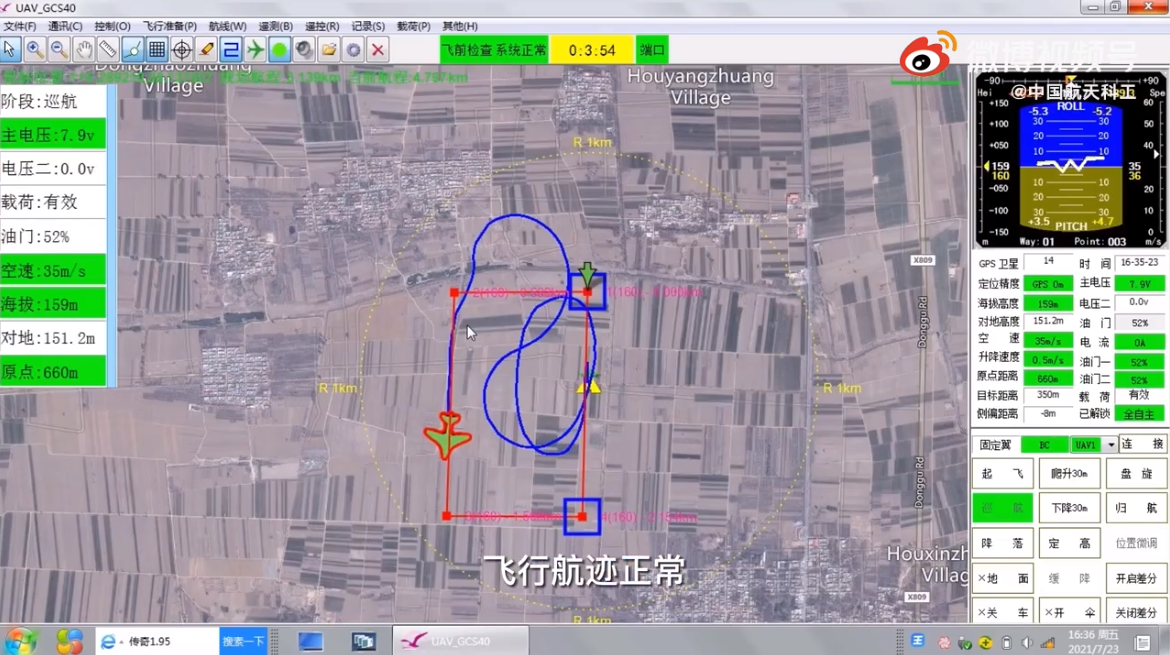Screen dimensions: 1170x655
Task: Open the 航线(W) menu
Action: (x=227, y=26)
